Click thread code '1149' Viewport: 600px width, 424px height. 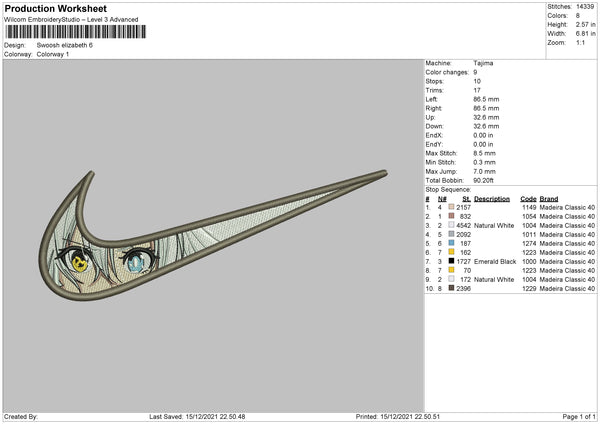coord(529,207)
